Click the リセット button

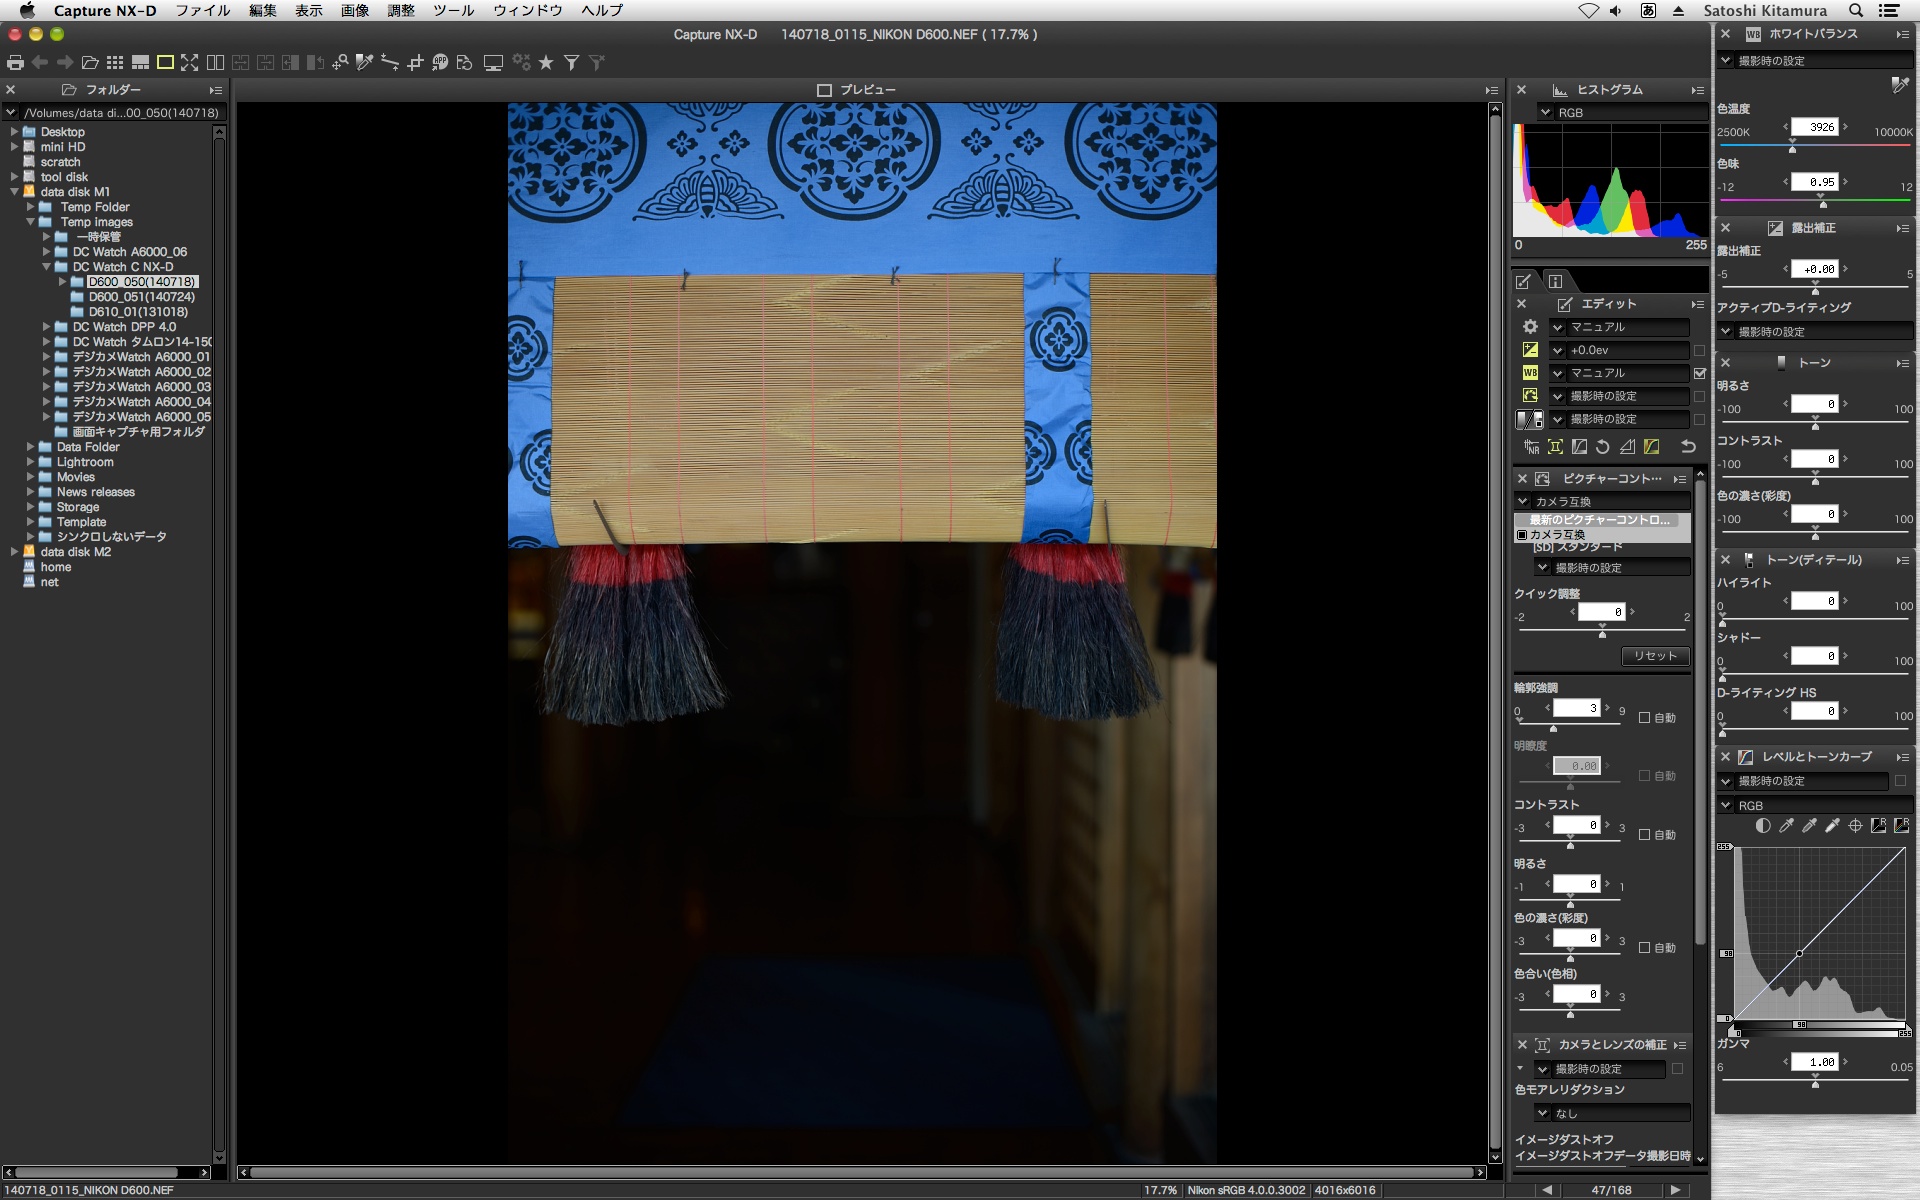pyautogui.click(x=1655, y=656)
